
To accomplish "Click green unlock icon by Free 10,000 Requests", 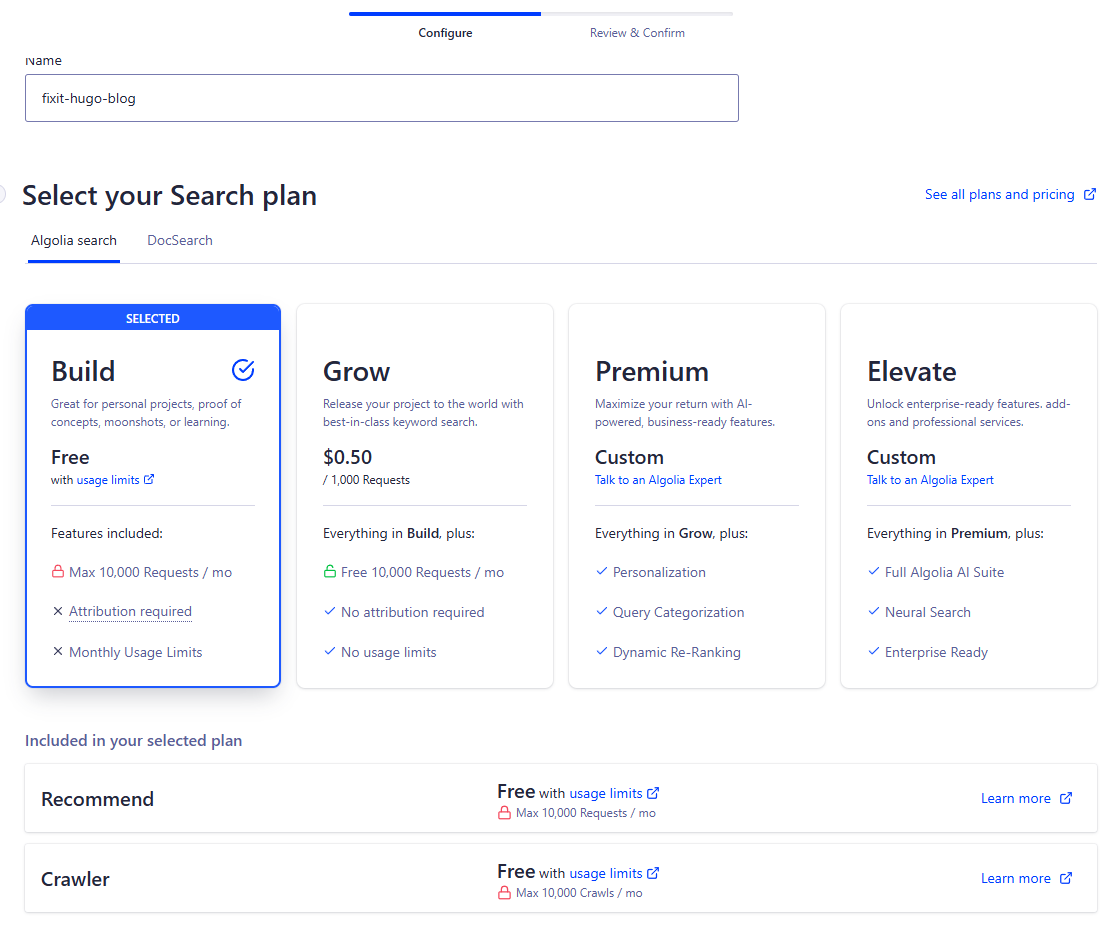I will point(329,571).
